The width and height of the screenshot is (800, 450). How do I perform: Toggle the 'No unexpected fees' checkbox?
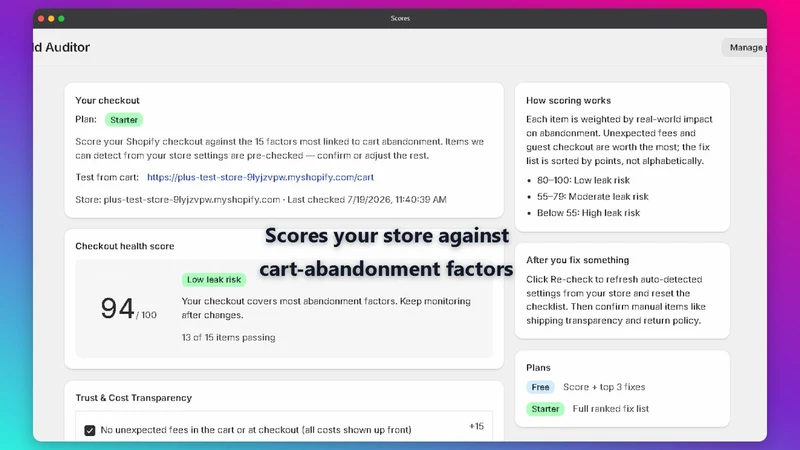(x=90, y=430)
